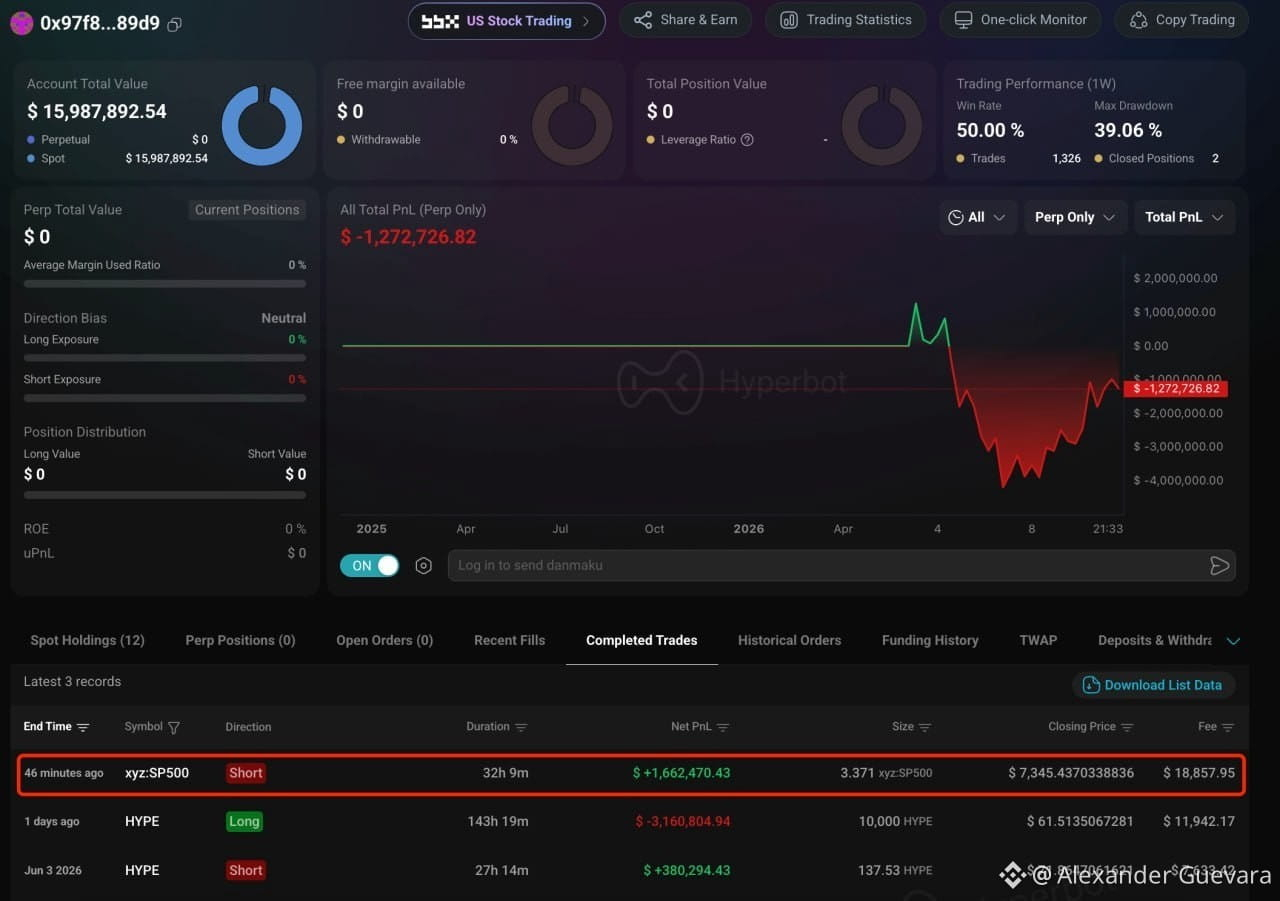Click Short badge on Jun 3 2026 row

click(x=246, y=870)
